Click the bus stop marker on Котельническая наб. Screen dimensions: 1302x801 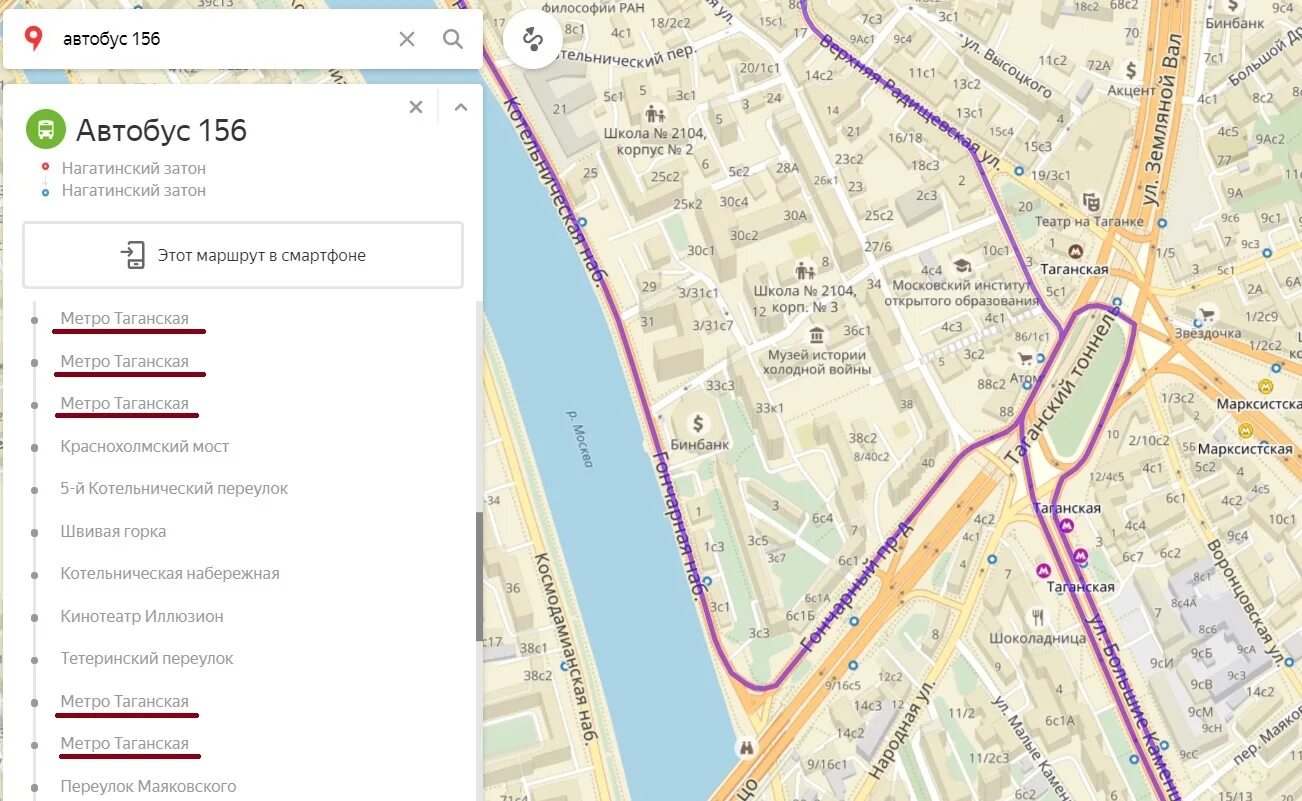(x=582, y=222)
